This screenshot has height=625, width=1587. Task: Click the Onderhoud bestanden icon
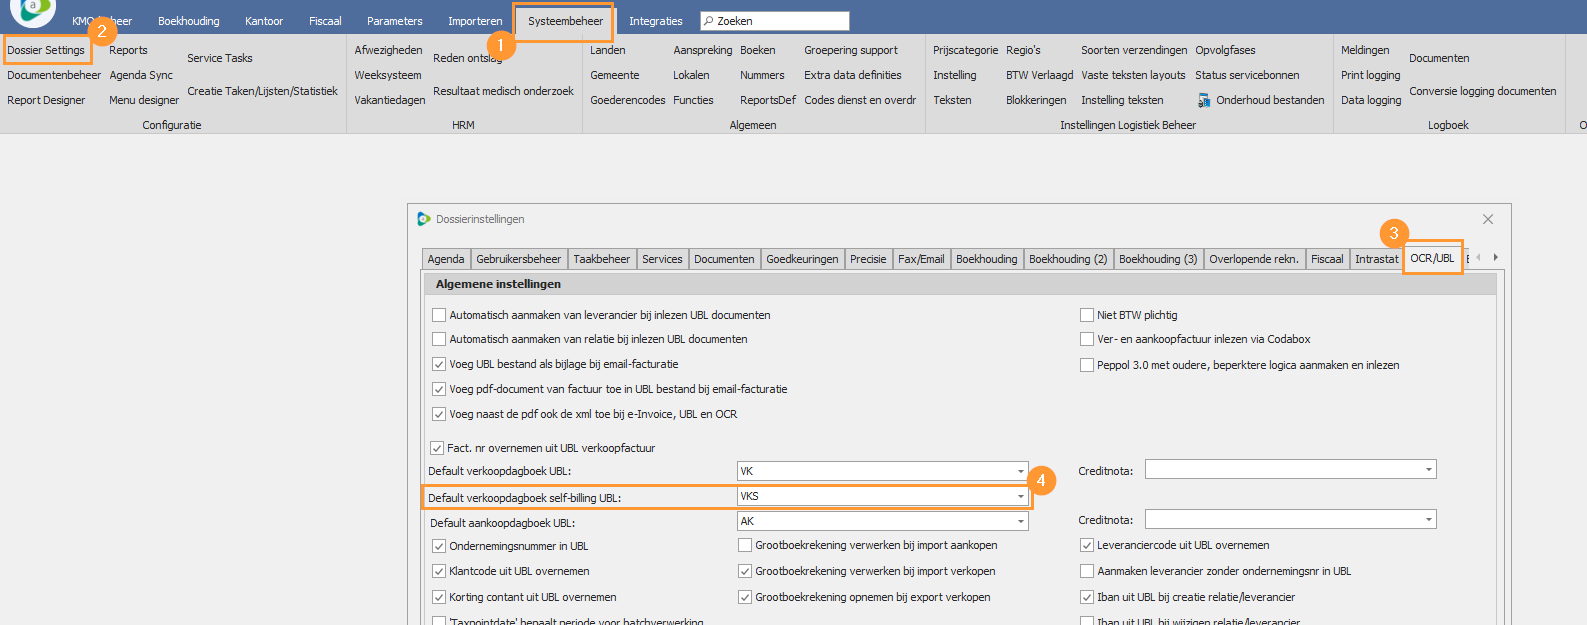pyautogui.click(x=1204, y=100)
